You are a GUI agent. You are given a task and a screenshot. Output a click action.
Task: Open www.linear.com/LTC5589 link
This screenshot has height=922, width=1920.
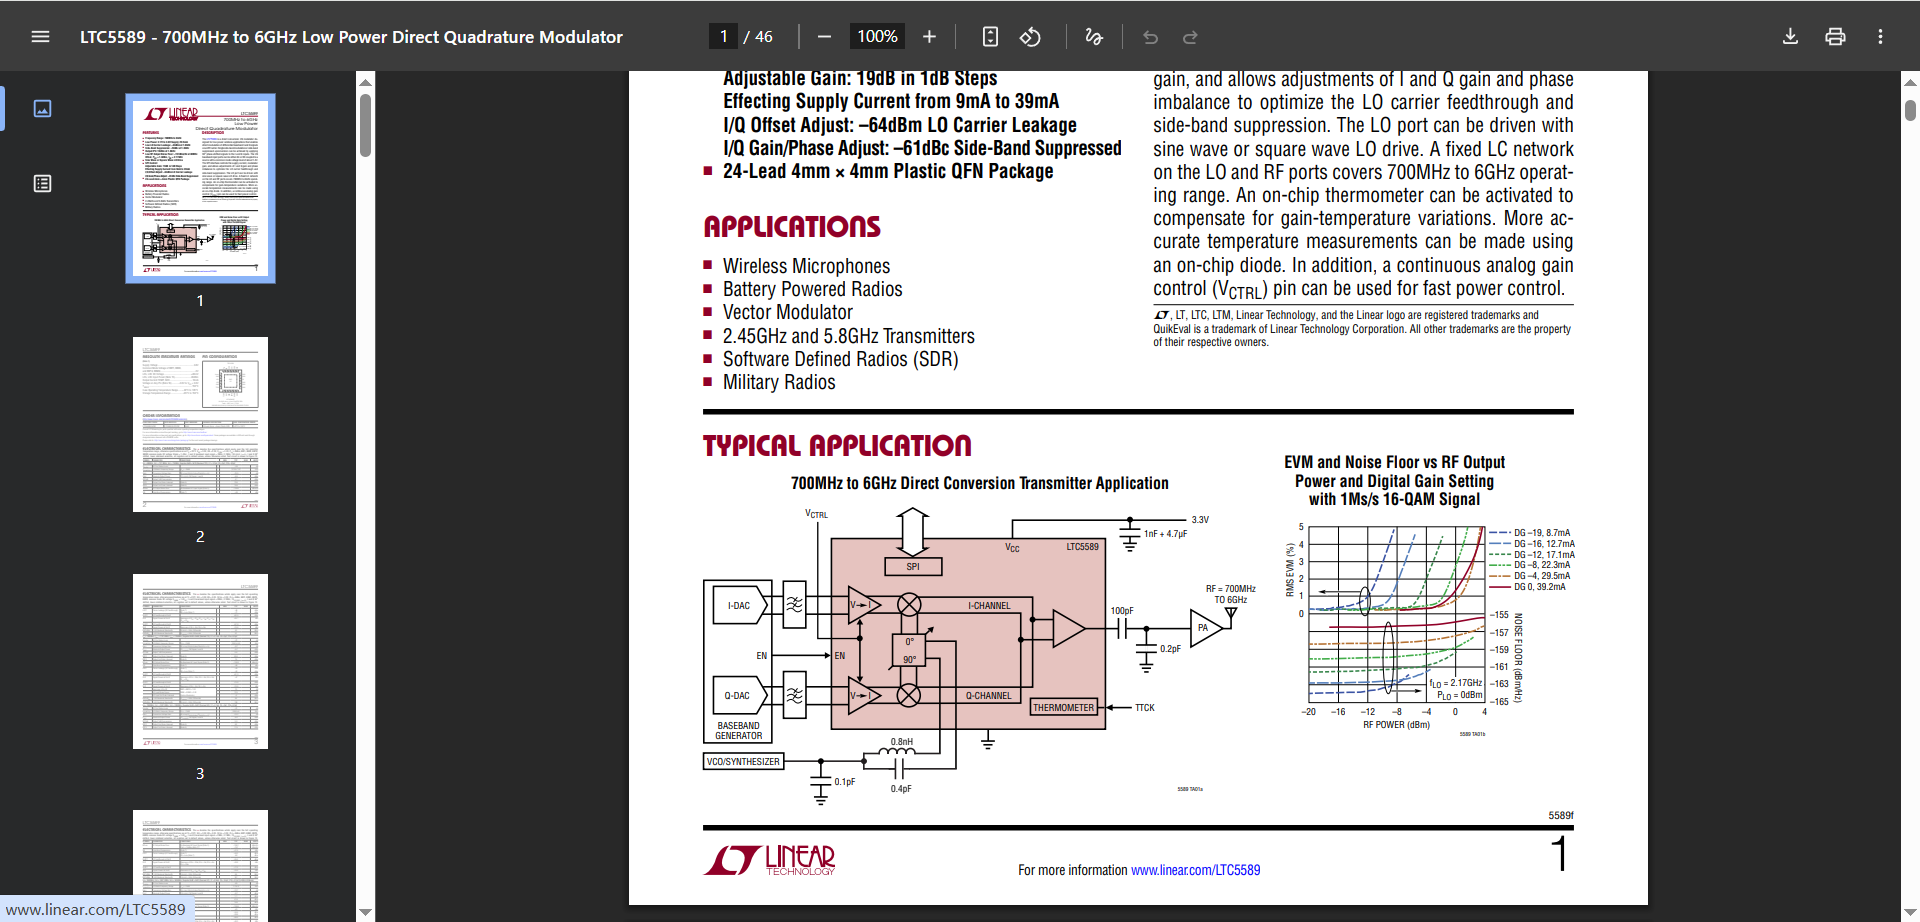pyautogui.click(x=1195, y=870)
